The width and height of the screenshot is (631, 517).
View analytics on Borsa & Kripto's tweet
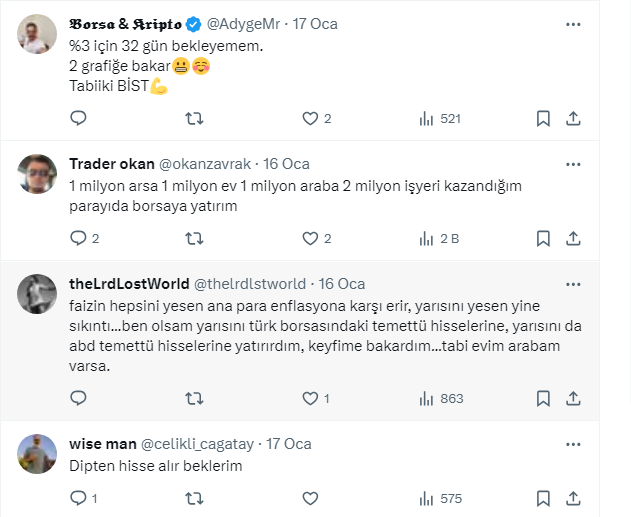[x=439, y=119]
